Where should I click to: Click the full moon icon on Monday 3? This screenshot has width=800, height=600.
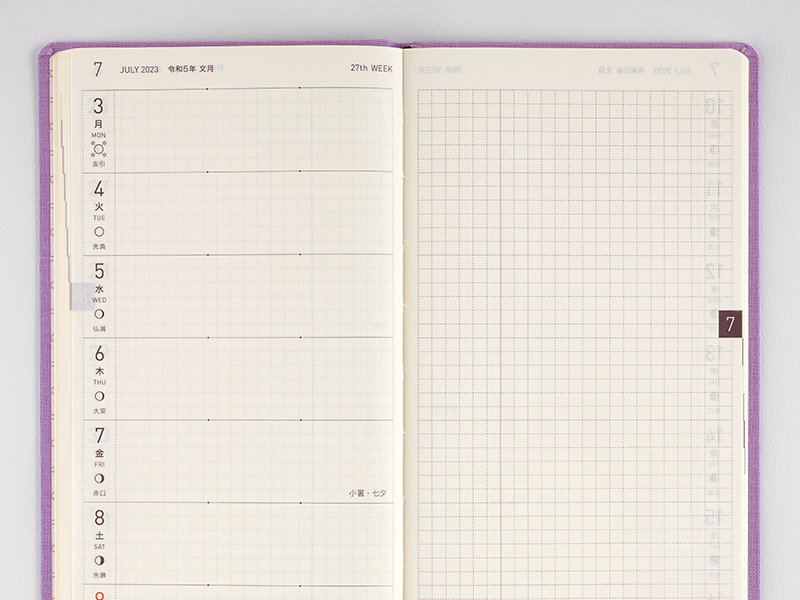[x=99, y=149]
